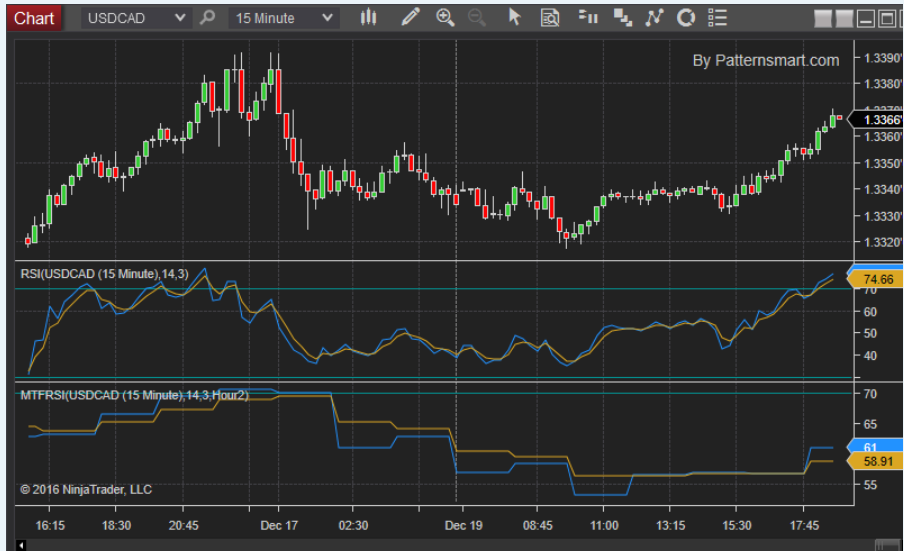Open the bar style candlestick icon
This screenshot has height=551, width=904.
pyautogui.click(x=369, y=17)
